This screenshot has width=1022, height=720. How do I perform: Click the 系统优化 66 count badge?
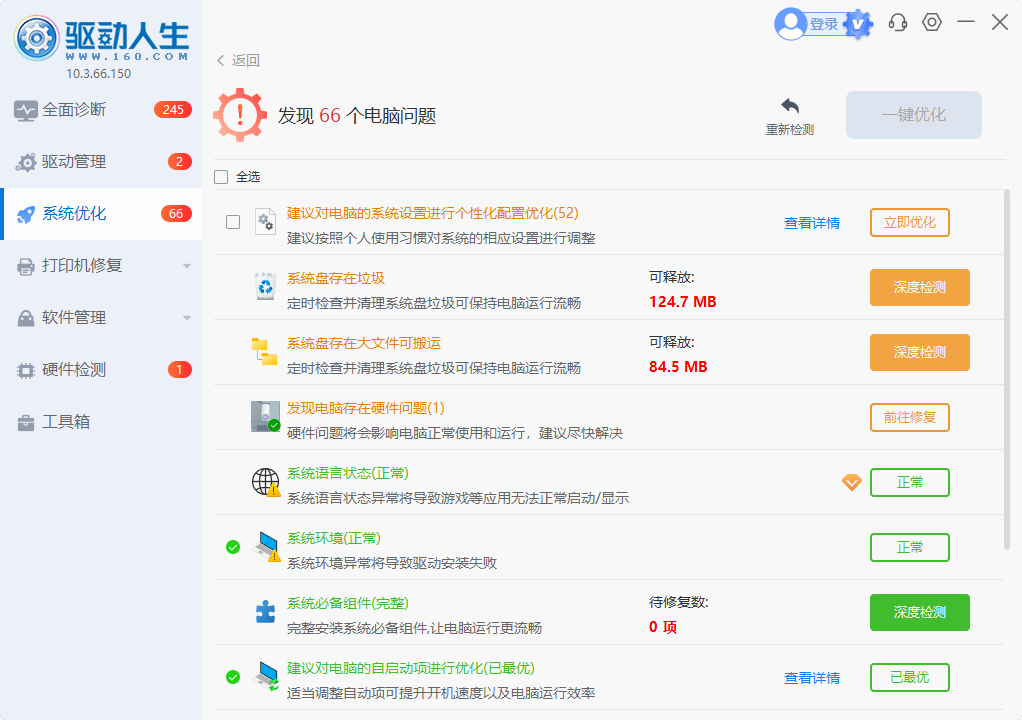(x=176, y=214)
